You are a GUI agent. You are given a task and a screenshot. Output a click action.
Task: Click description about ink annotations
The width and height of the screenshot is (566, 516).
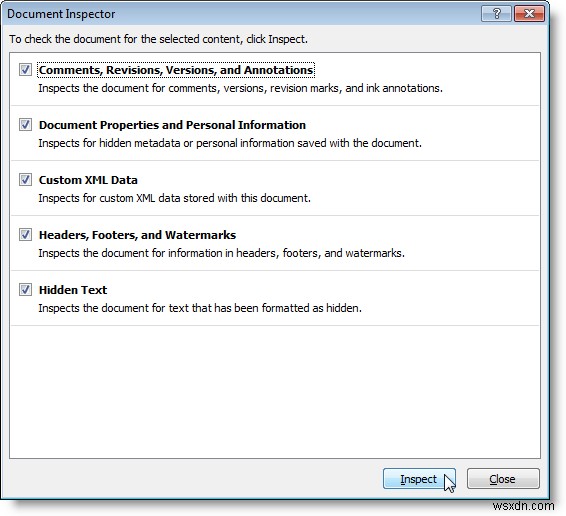240,88
